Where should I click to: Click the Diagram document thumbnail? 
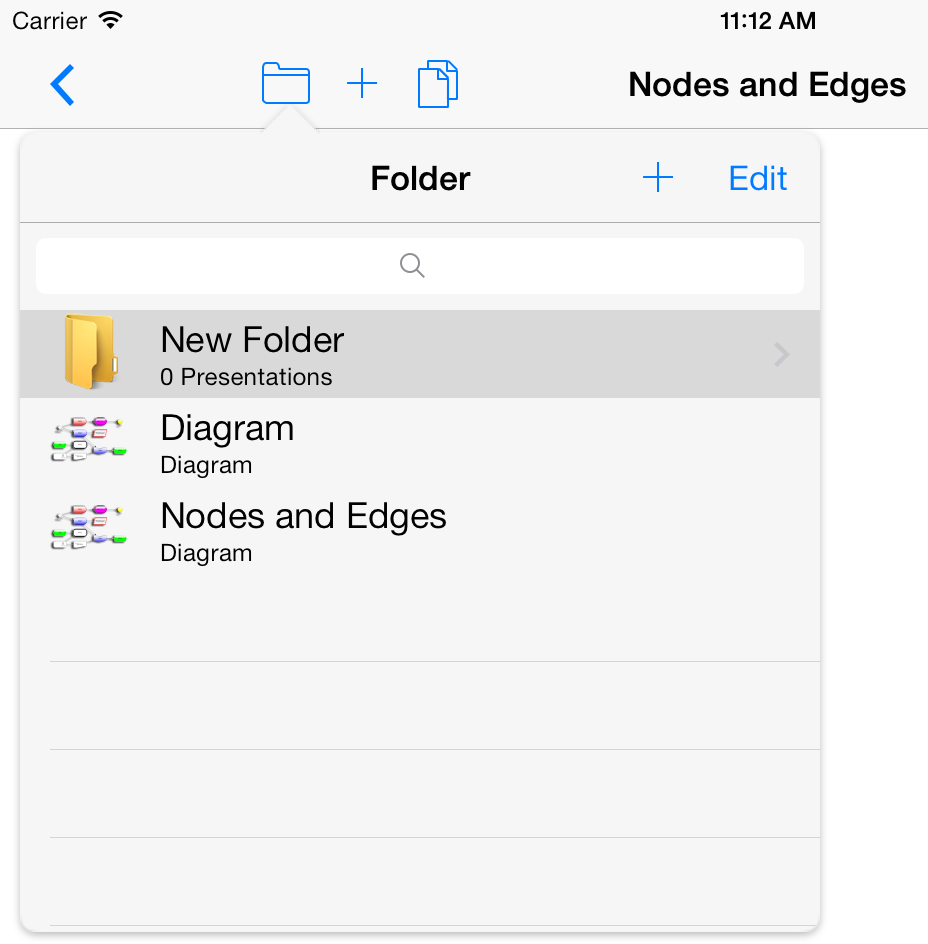coord(89,440)
